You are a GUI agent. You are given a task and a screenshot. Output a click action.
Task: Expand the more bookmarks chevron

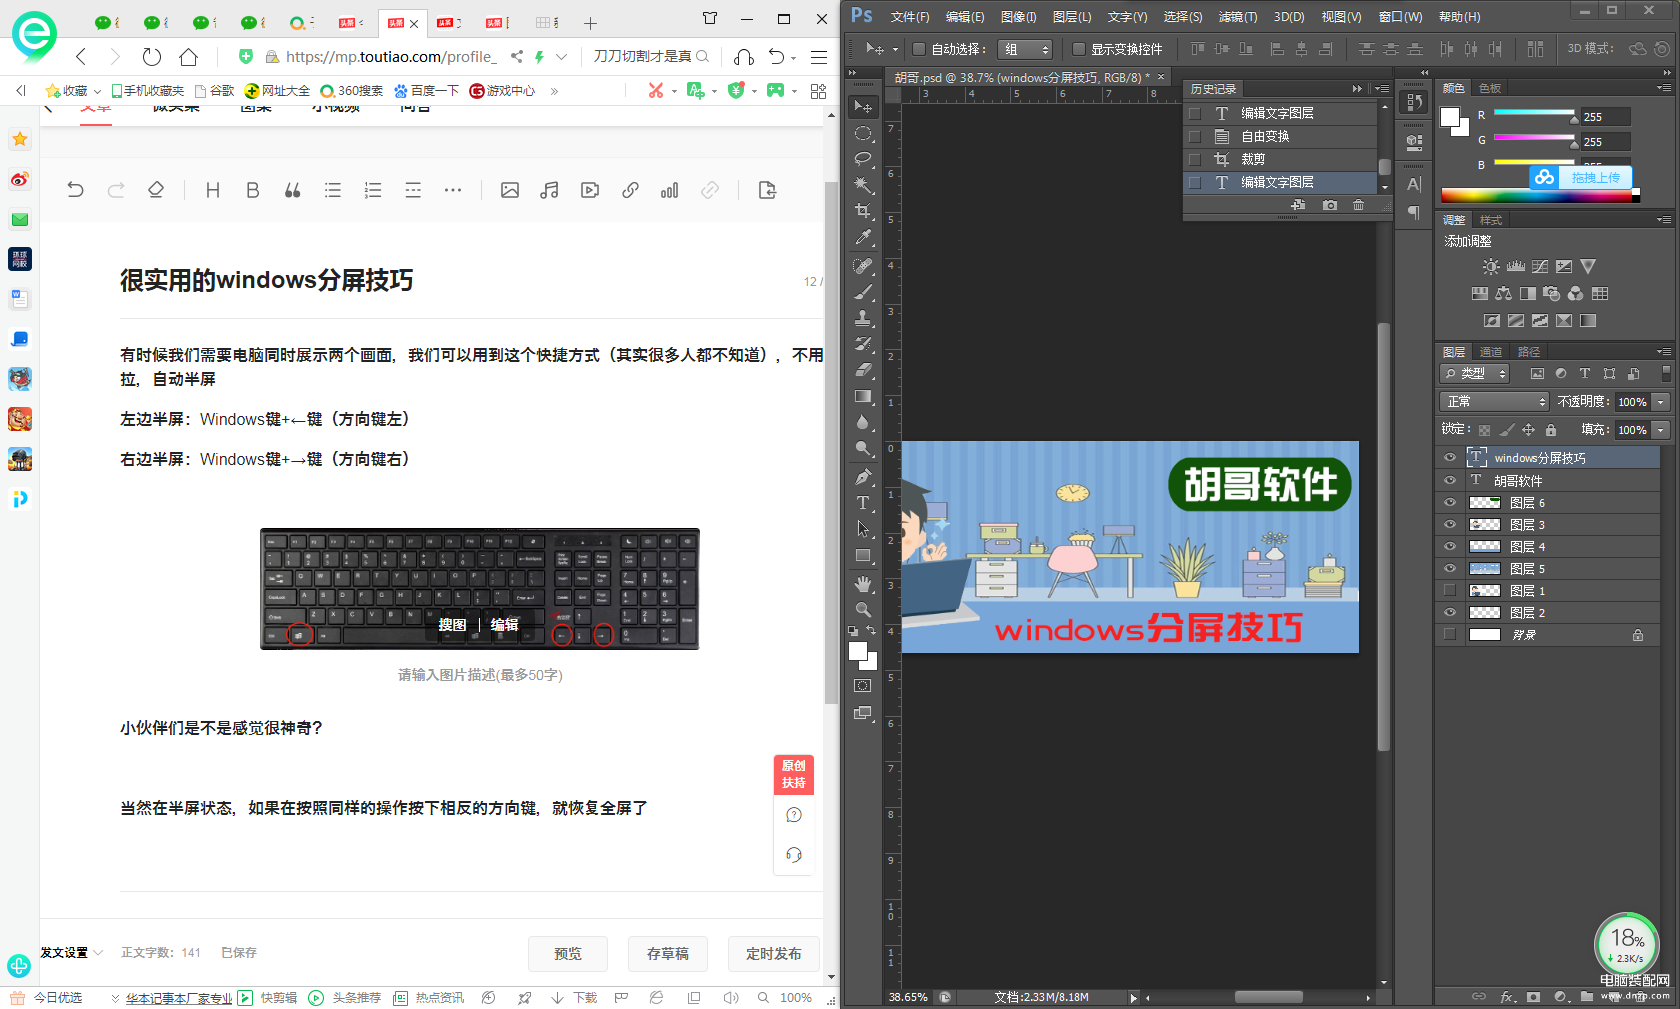click(554, 91)
